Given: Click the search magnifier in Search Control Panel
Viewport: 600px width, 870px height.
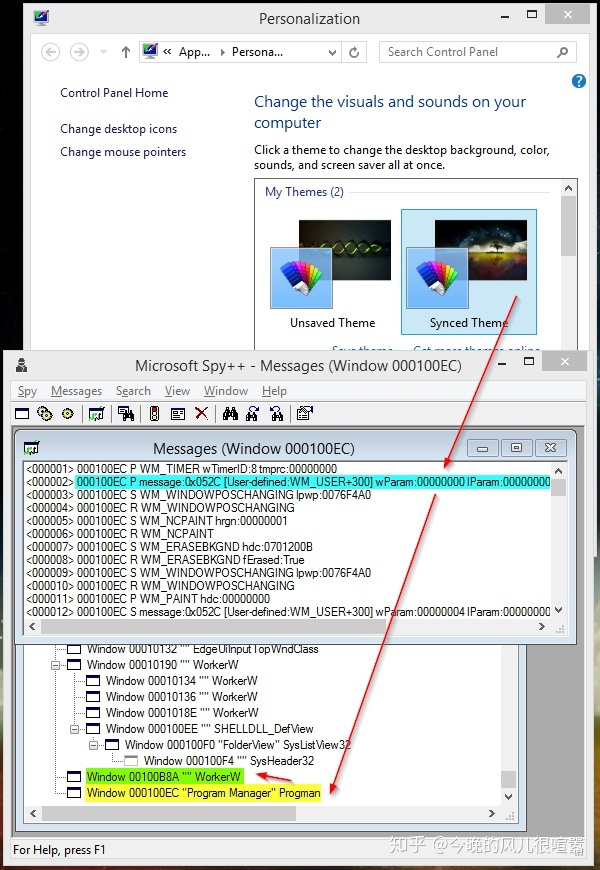Looking at the screenshot, I should [562, 52].
